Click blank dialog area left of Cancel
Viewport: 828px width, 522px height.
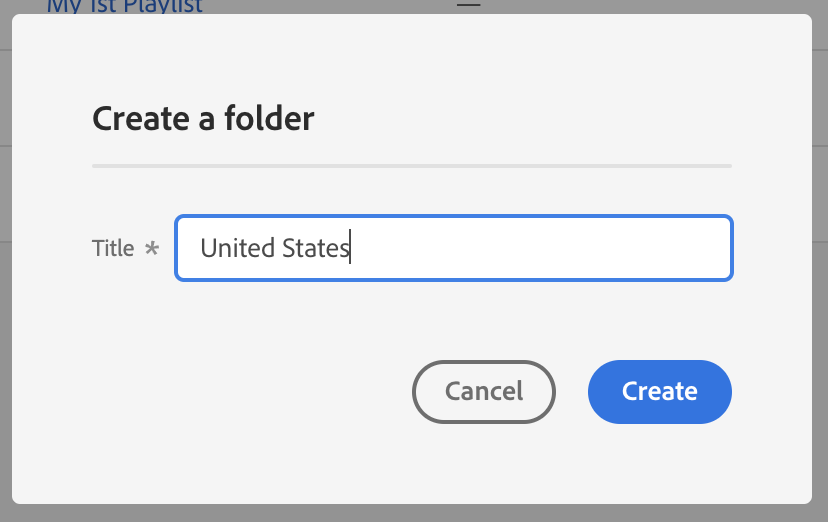(x=250, y=391)
